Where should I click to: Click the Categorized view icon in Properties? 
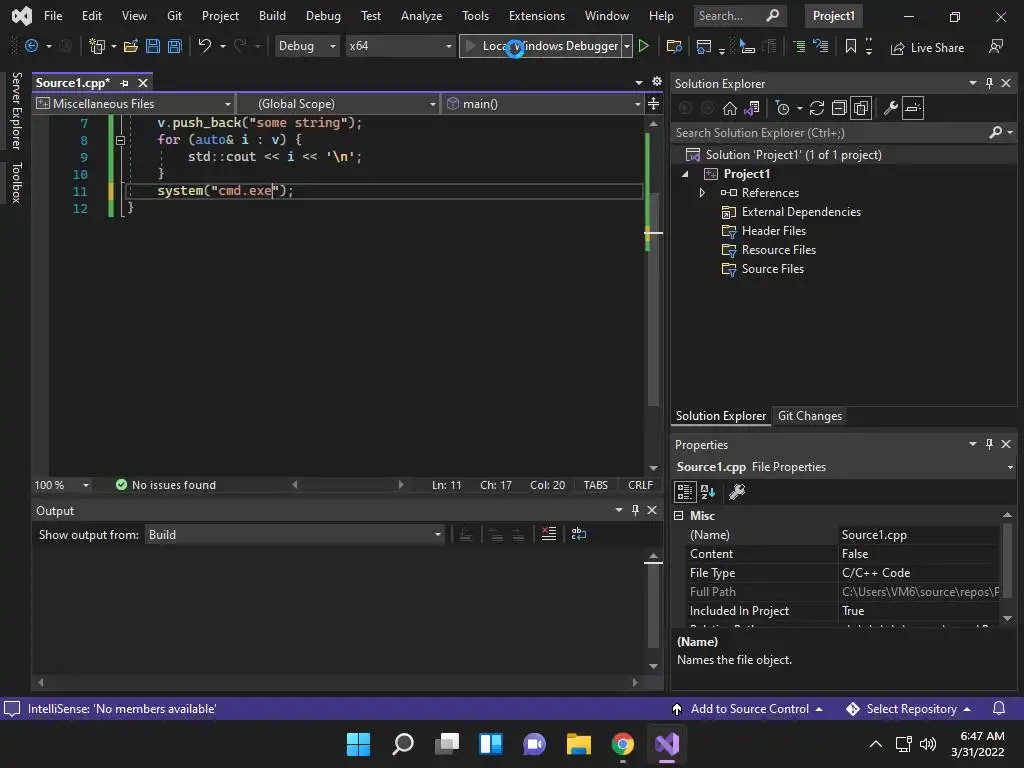pyautogui.click(x=685, y=492)
